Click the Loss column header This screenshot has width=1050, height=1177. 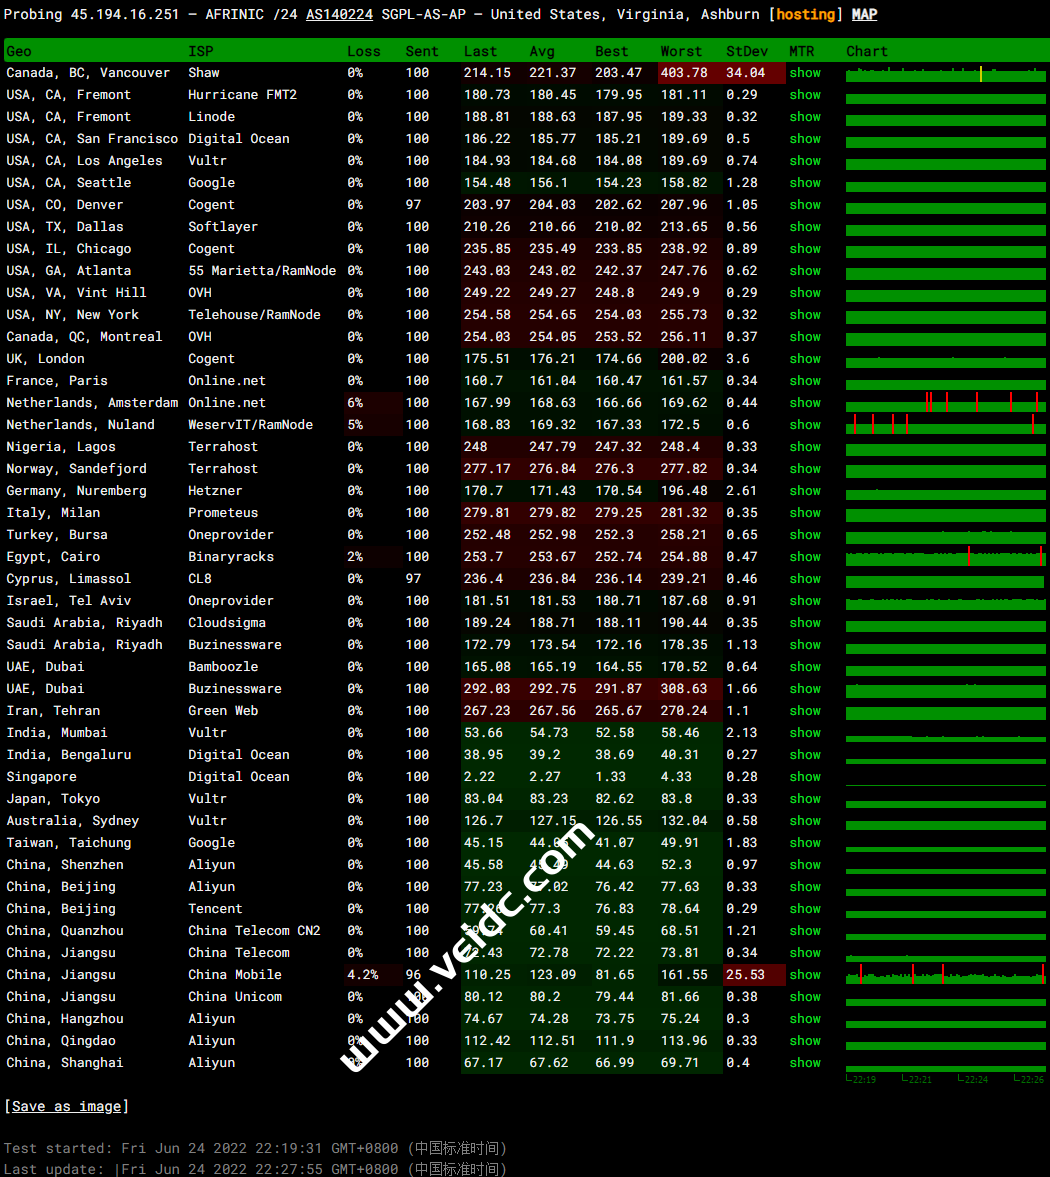tap(363, 51)
